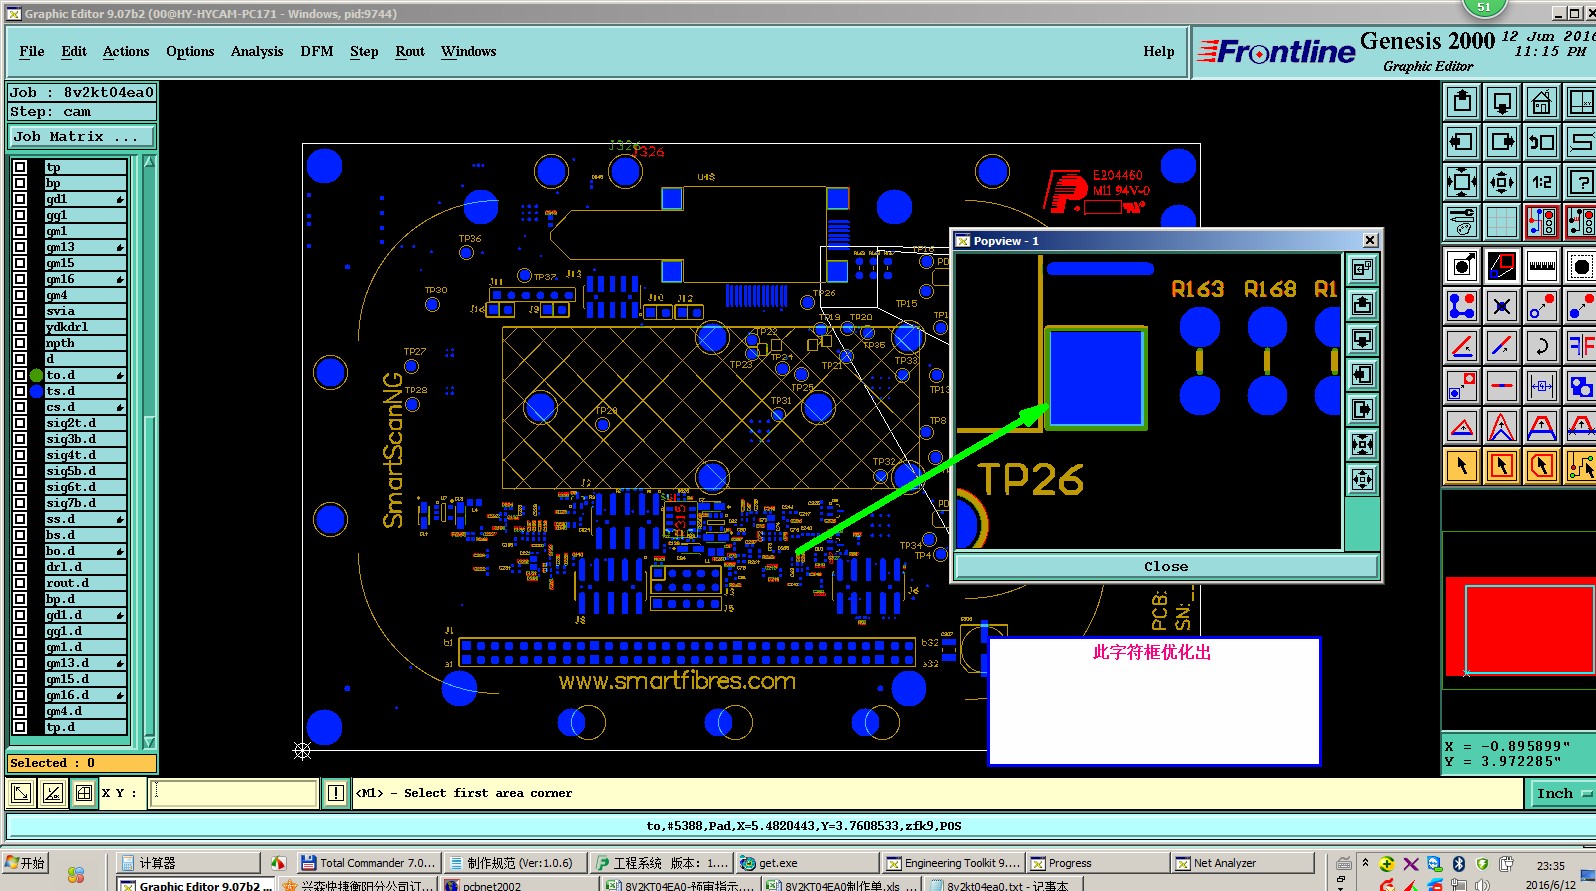Open the Inch units dropdown

[1562, 793]
